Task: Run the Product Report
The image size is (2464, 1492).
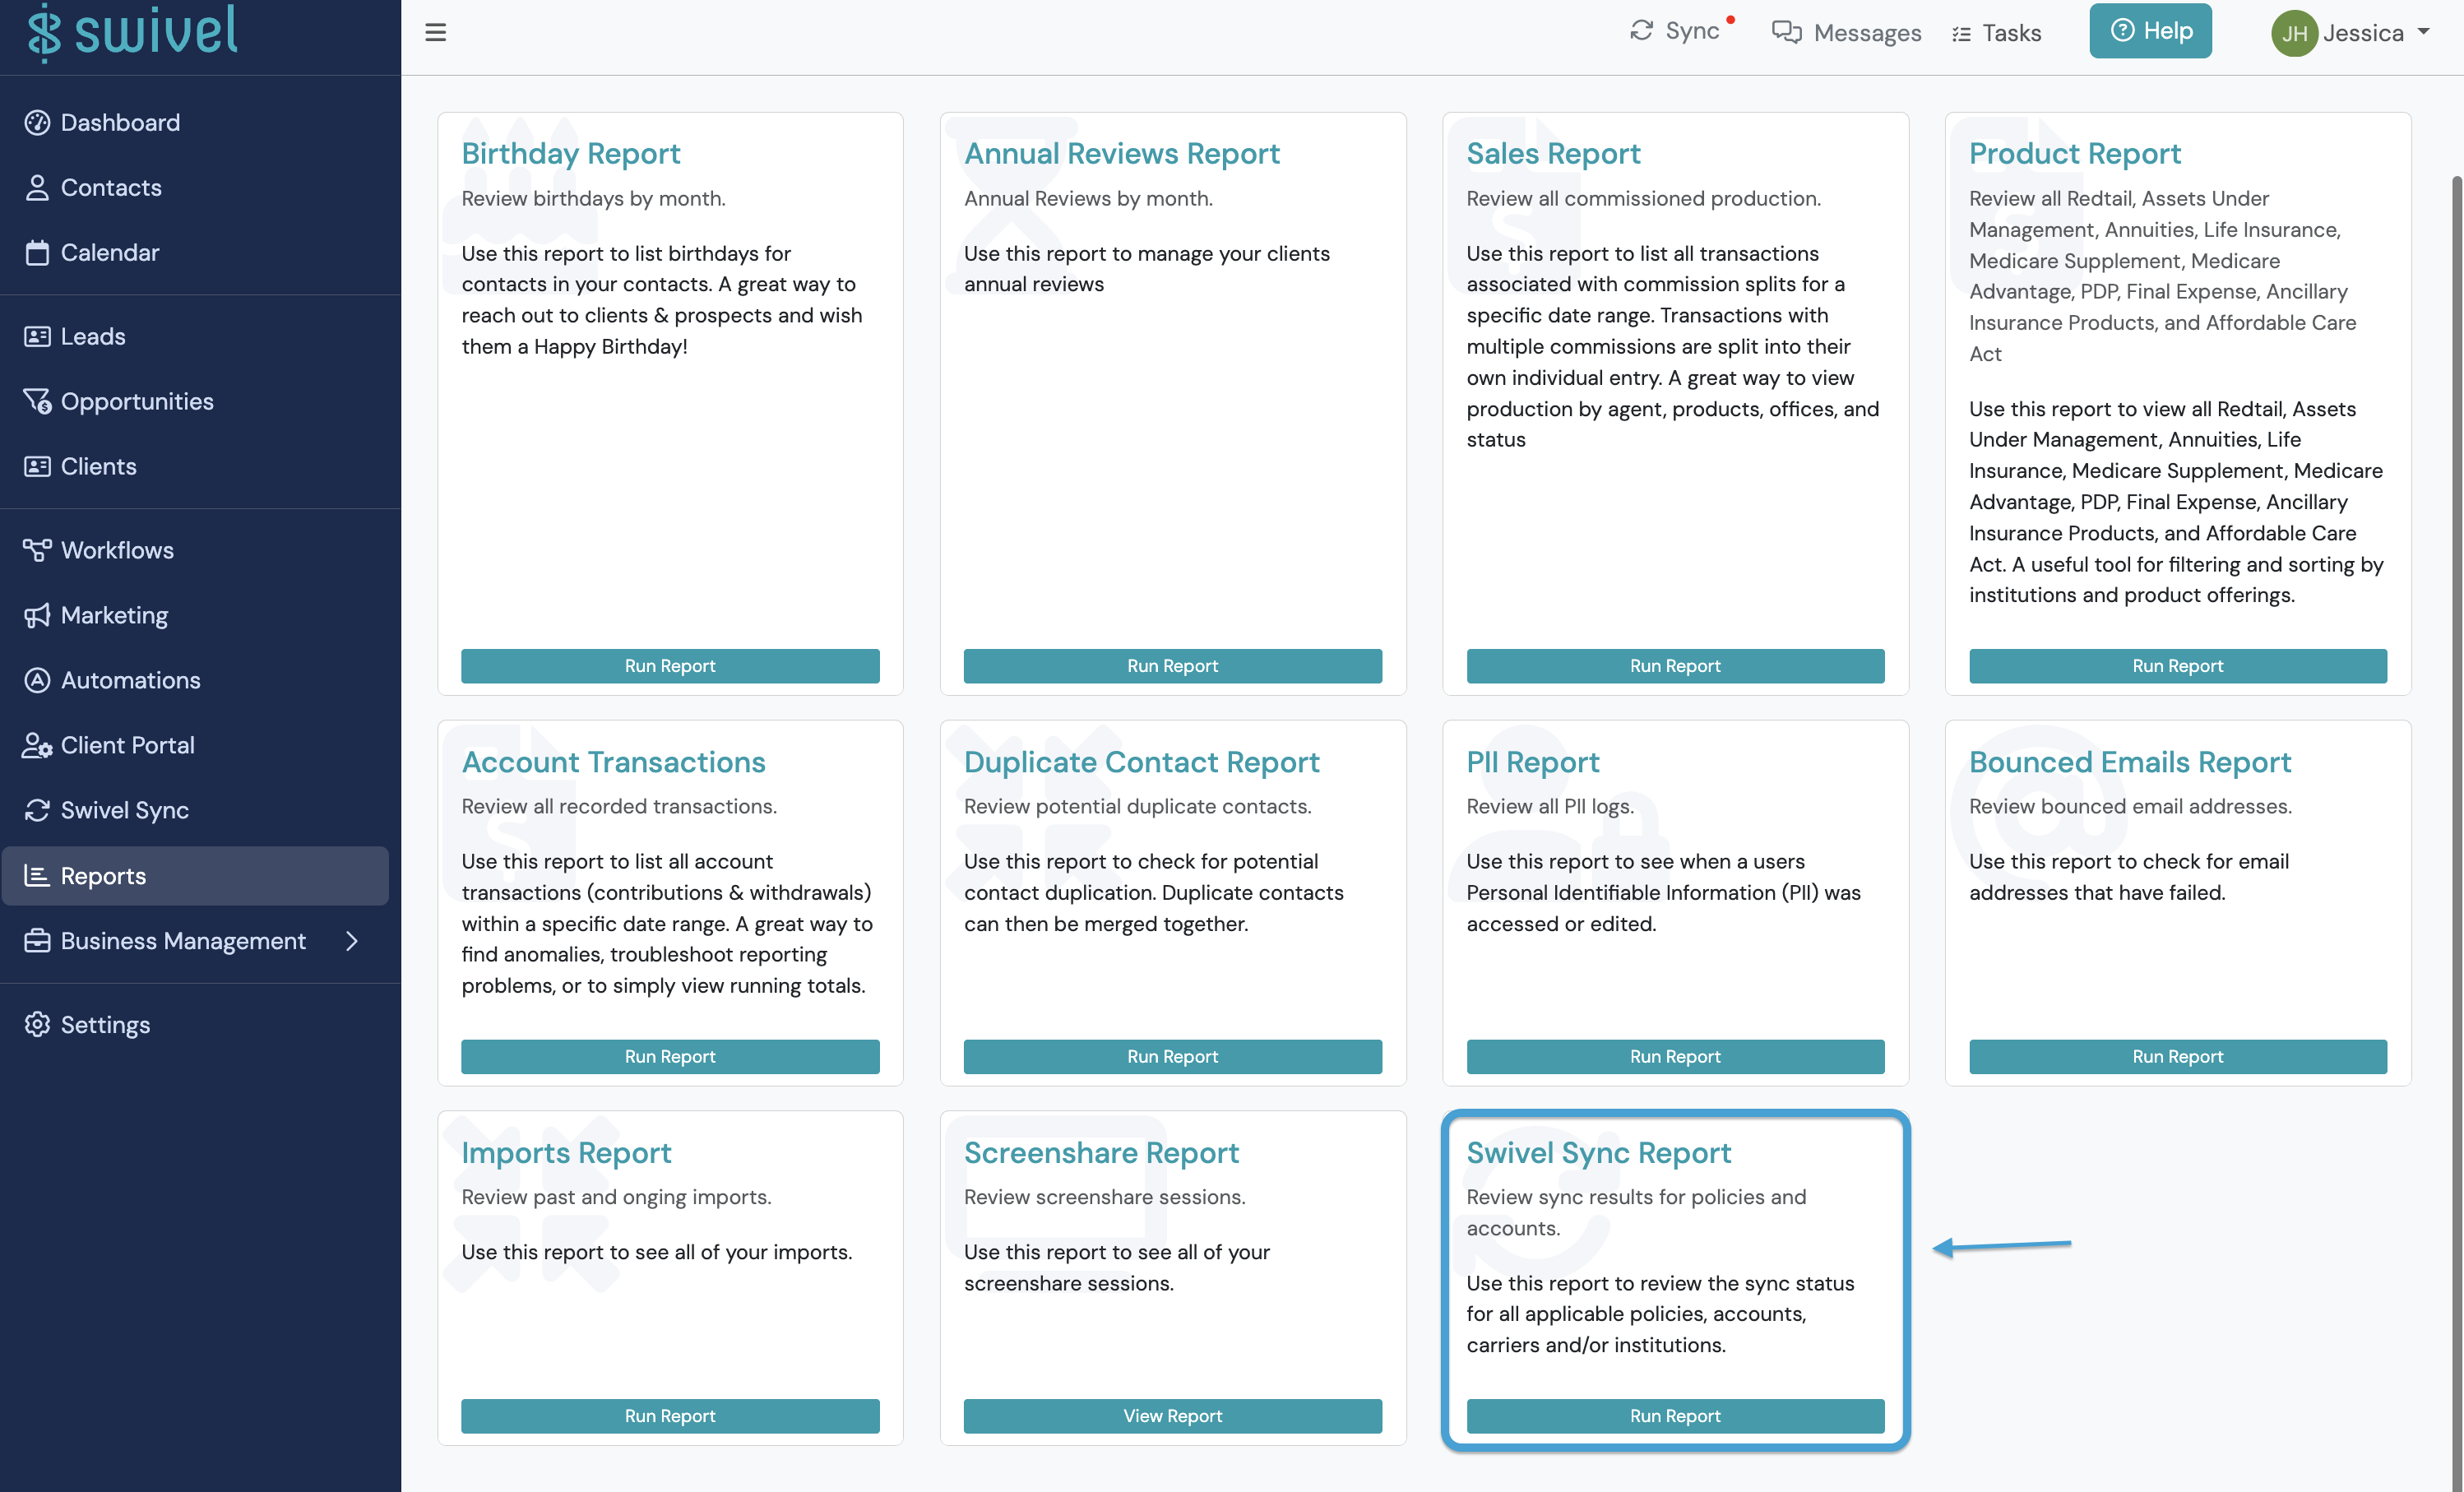Action: pyautogui.click(x=2178, y=666)
